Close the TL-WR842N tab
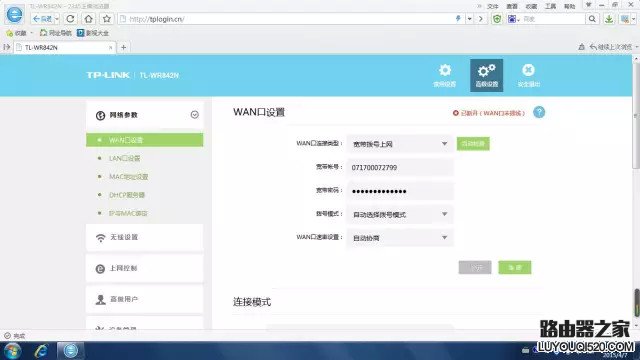 [x=110, y=47]
